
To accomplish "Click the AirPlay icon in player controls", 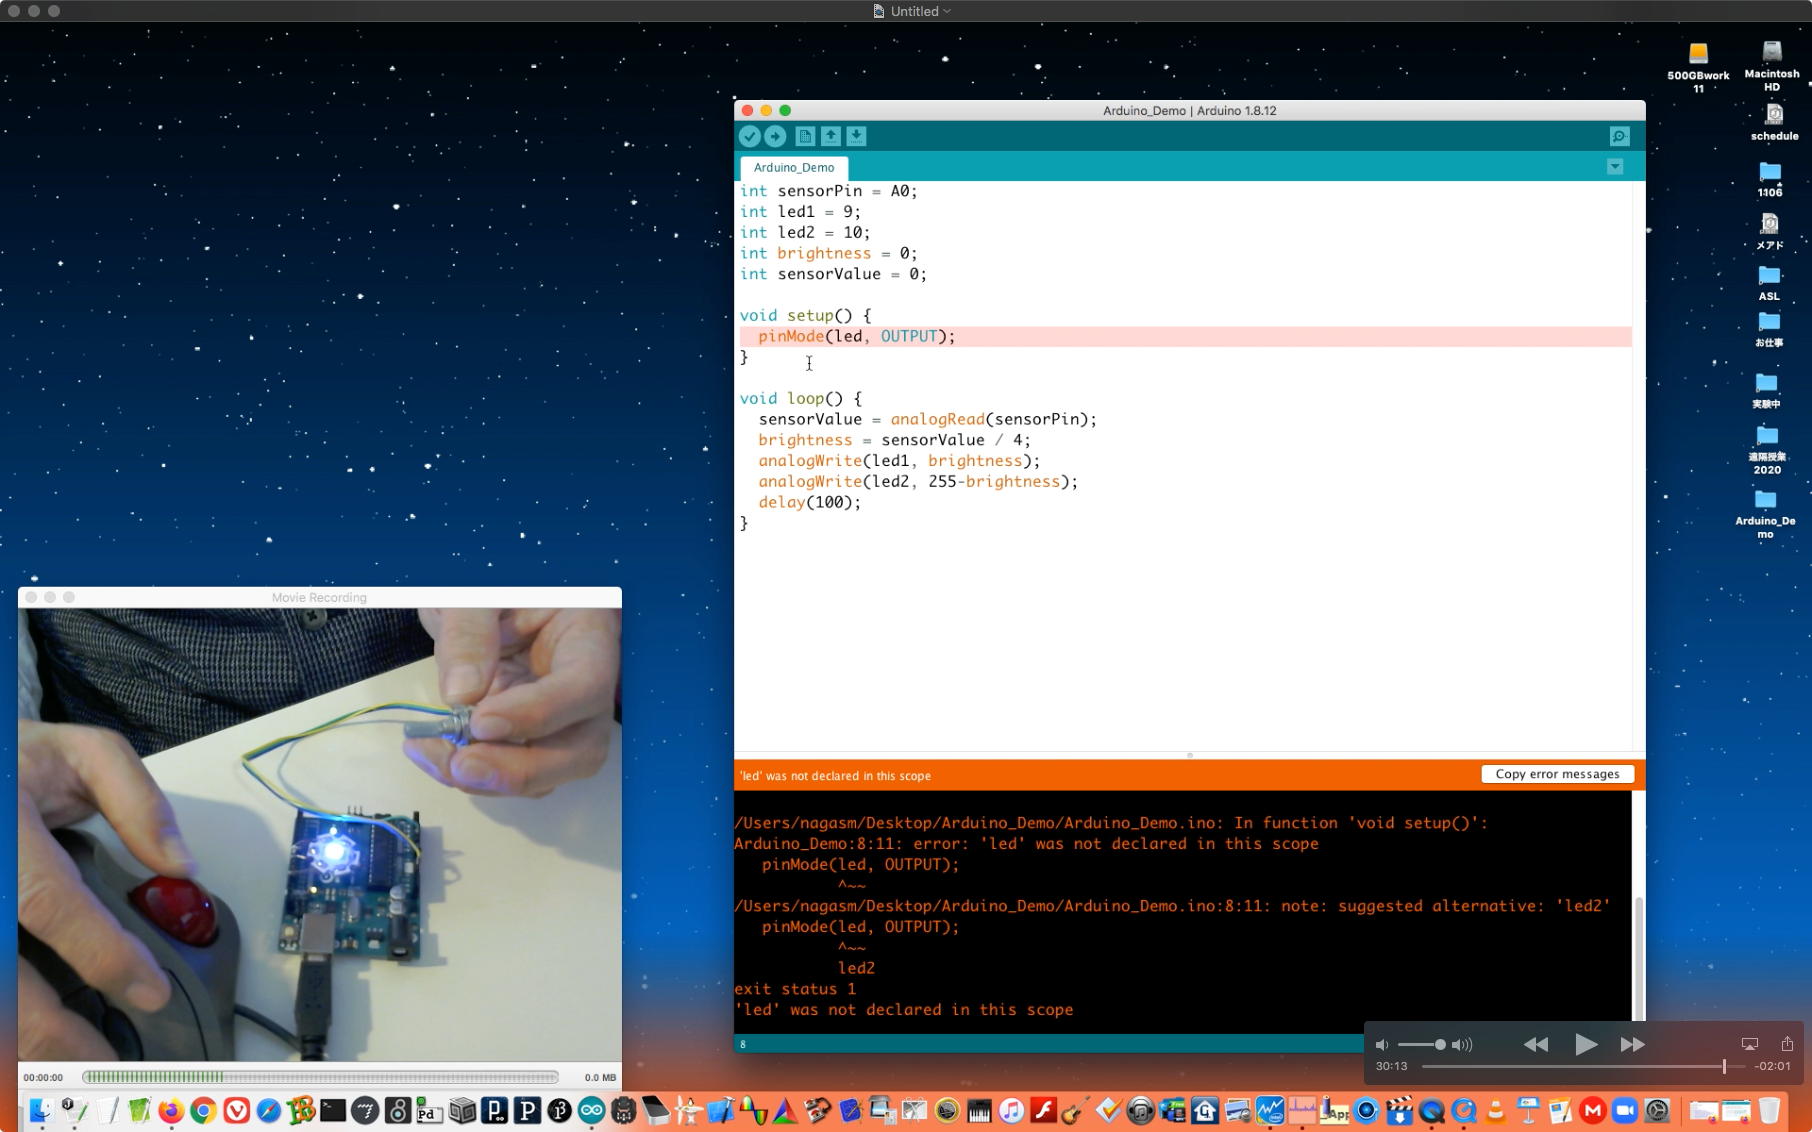I will pos(1749,1044).
